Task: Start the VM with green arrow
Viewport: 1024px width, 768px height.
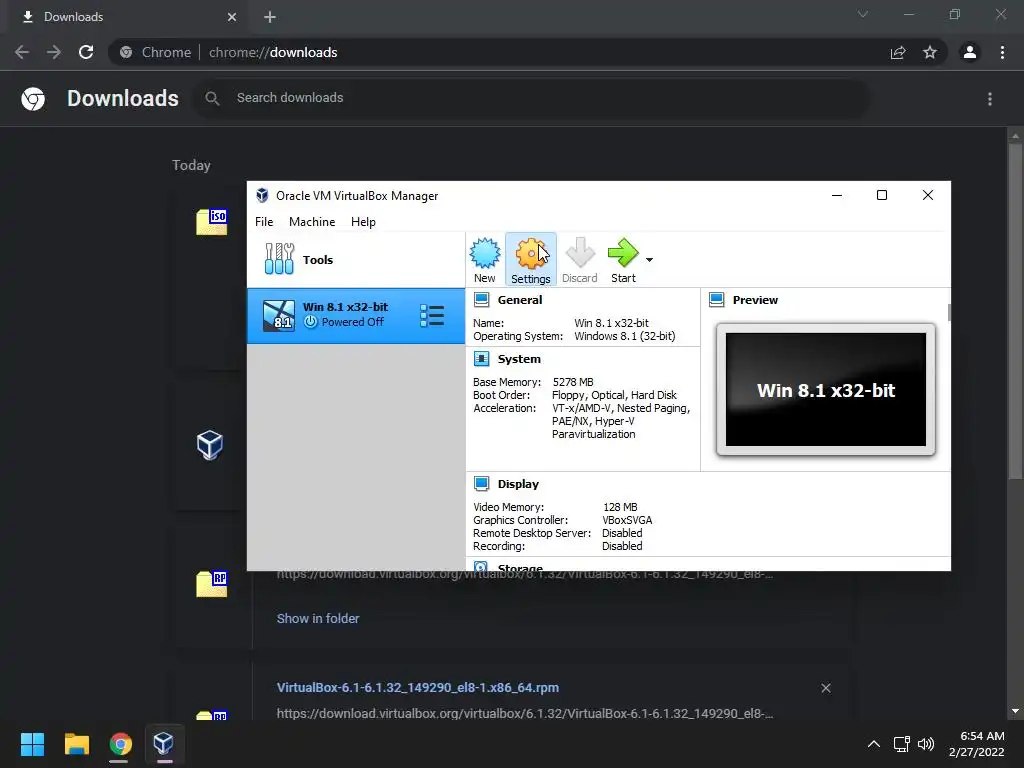Action: (x=623, y=259)
